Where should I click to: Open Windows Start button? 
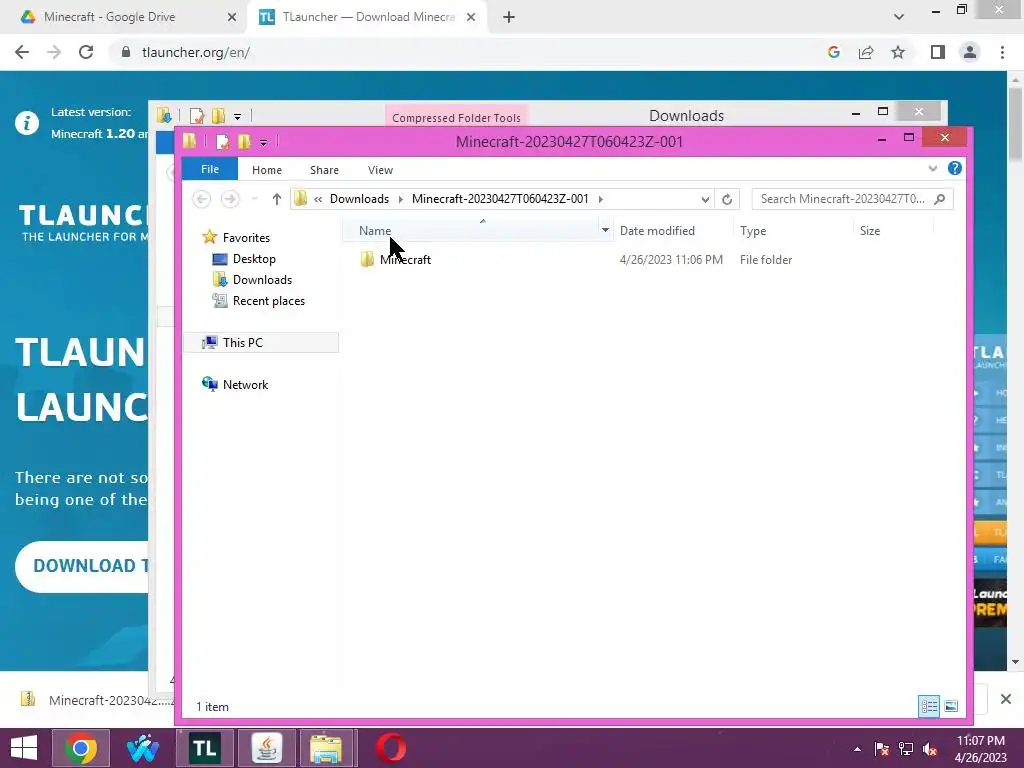tap(24, 748)
